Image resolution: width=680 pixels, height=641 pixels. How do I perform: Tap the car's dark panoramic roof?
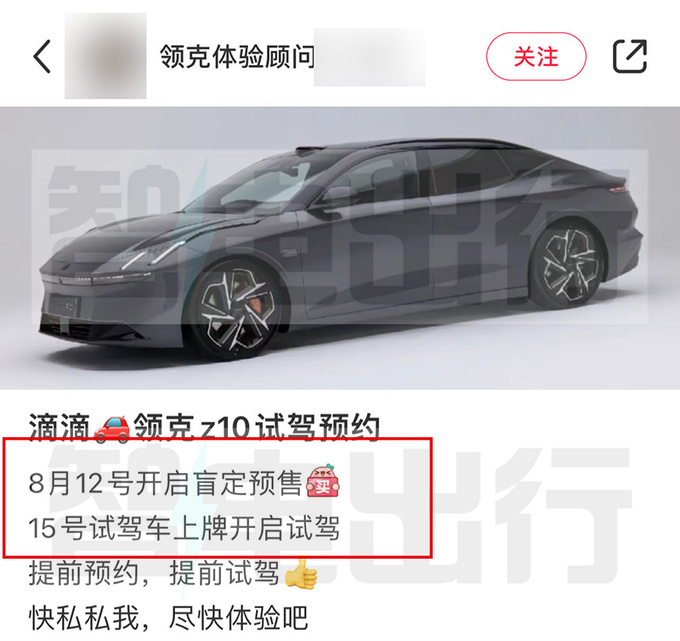click(412, 146)
